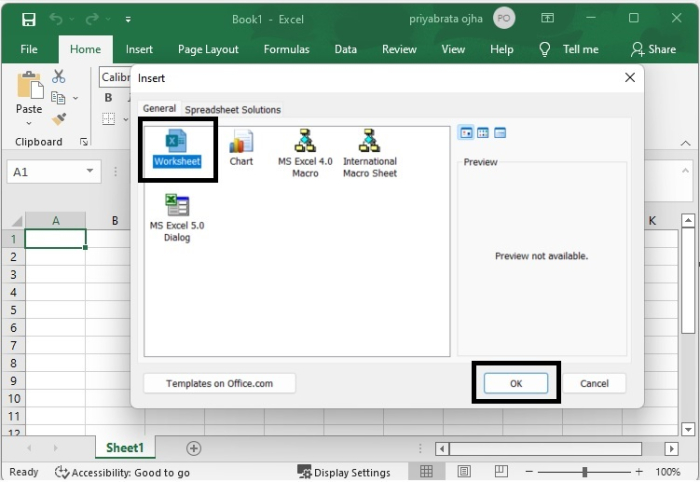This screenshot has width=700, height=482.
Task: Select the Chart template icon
Action: click(241, 142)
